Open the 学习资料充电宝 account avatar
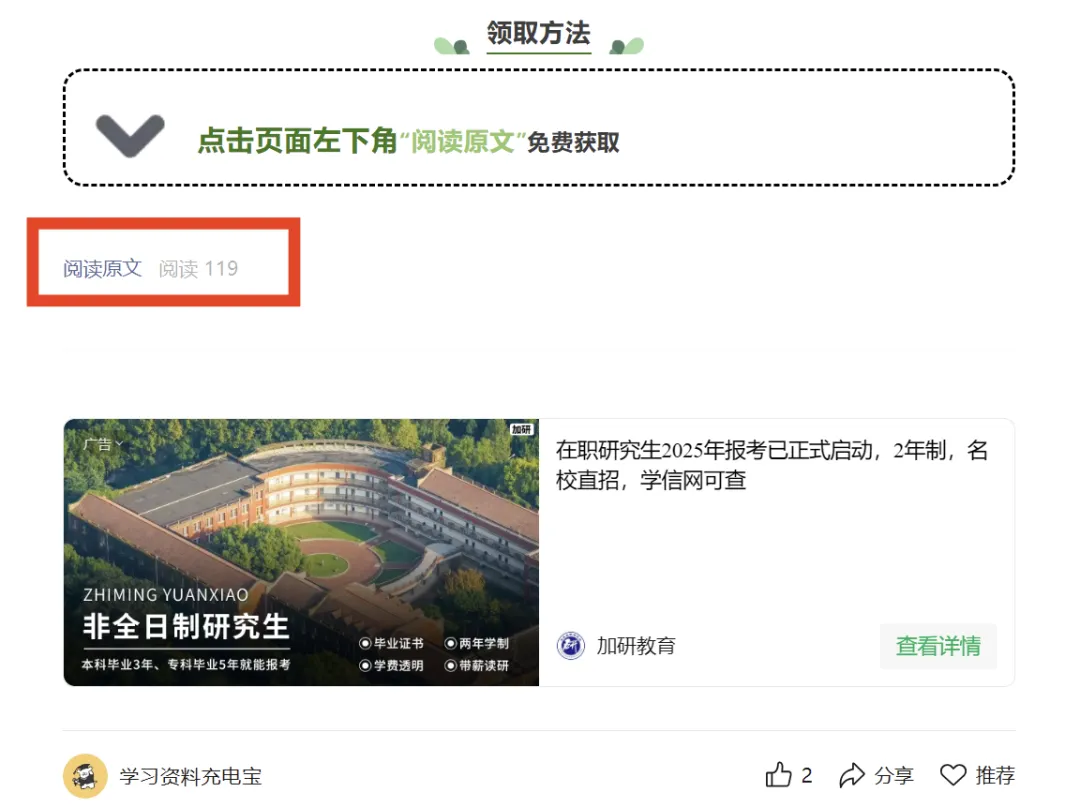Viewport: 1080px width, 807px height. pyautogui.click(x=85, y=776)
